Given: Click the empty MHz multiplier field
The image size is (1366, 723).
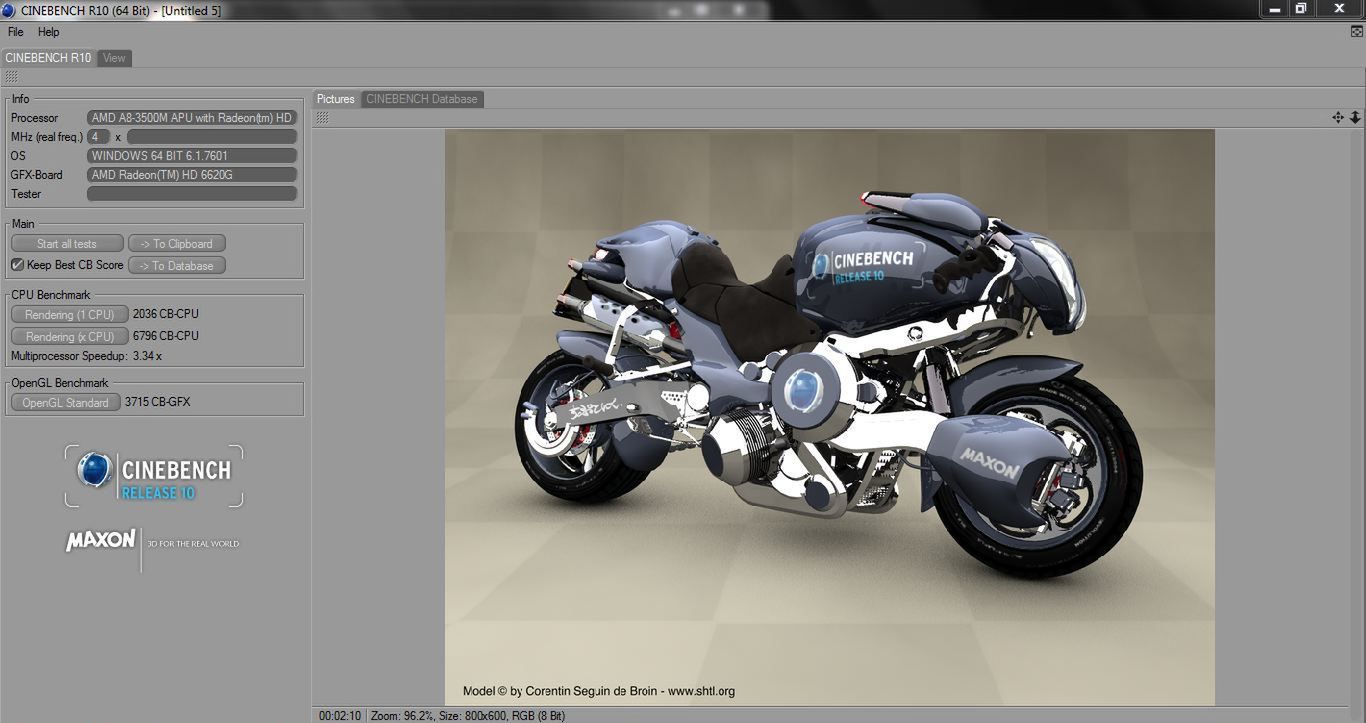Looking at the screenshot, I should pos(212,137).
